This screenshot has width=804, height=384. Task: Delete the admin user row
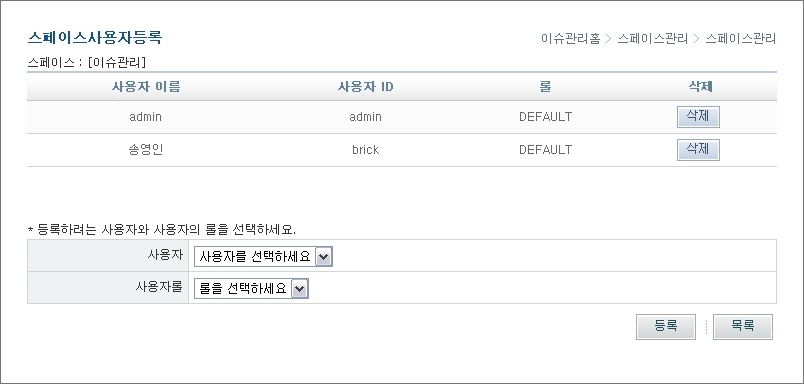(x=698, y=117)
